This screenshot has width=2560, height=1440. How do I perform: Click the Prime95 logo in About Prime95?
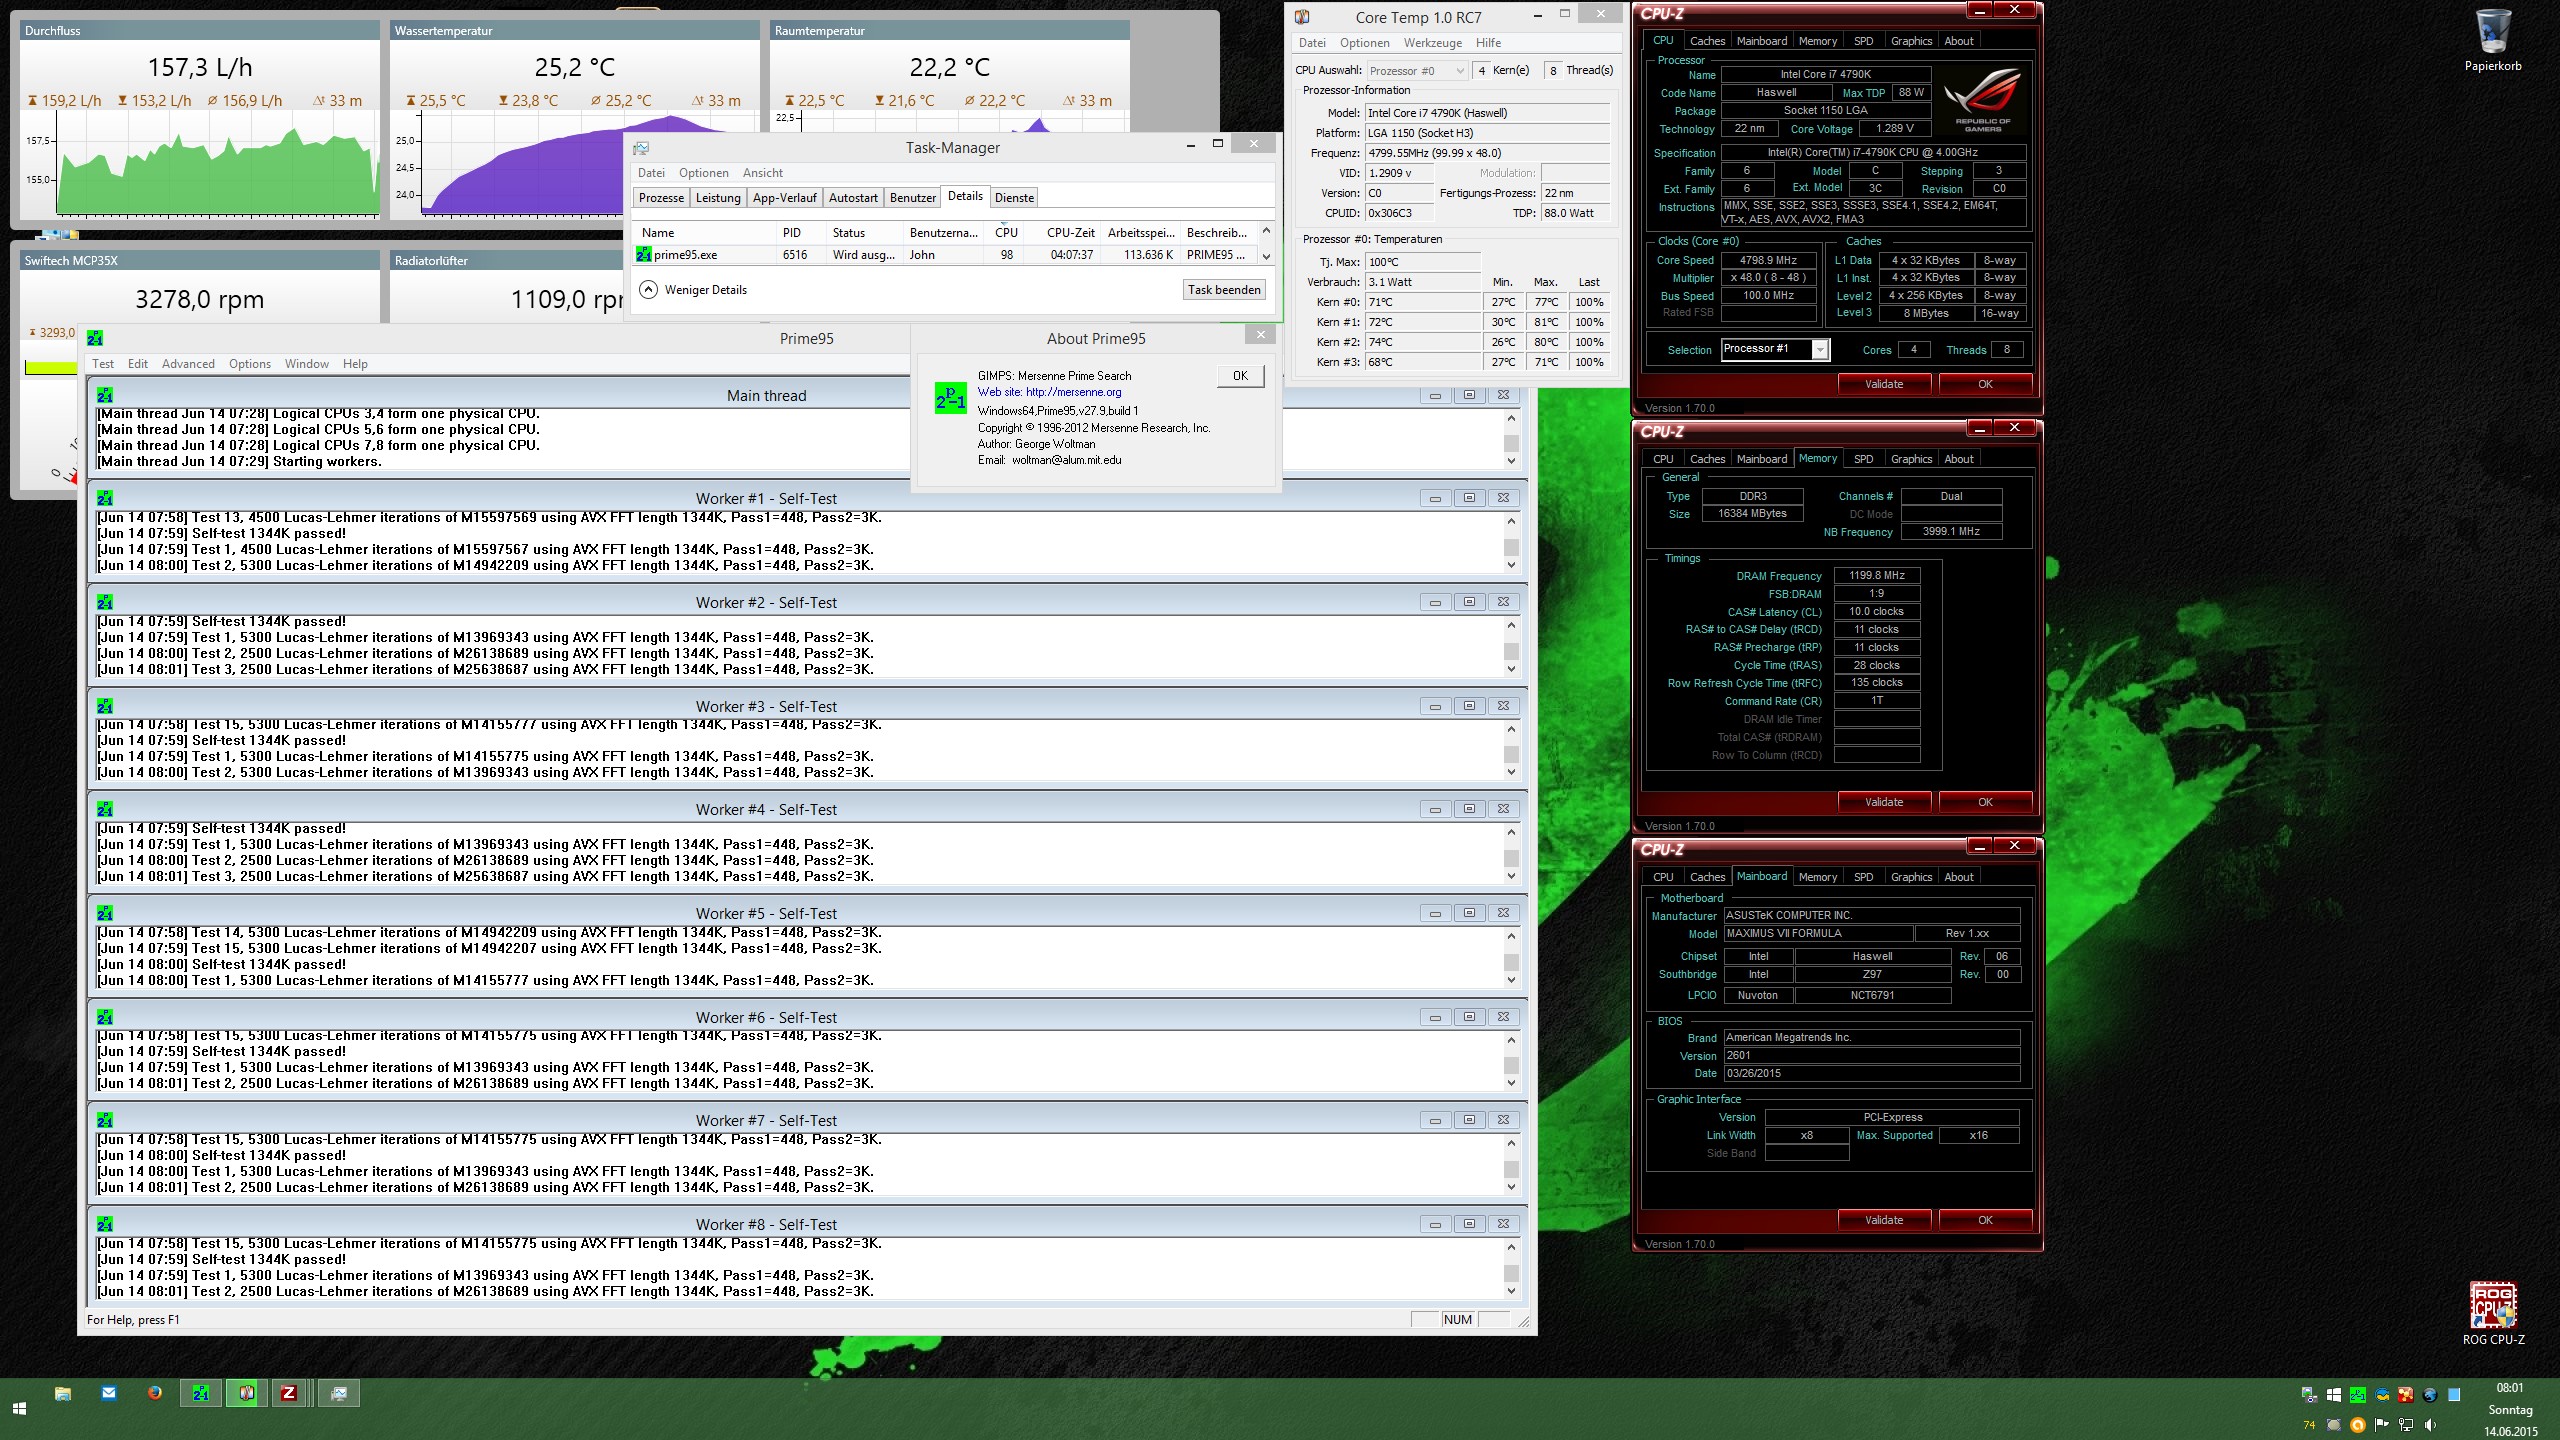tap(950, 399)
